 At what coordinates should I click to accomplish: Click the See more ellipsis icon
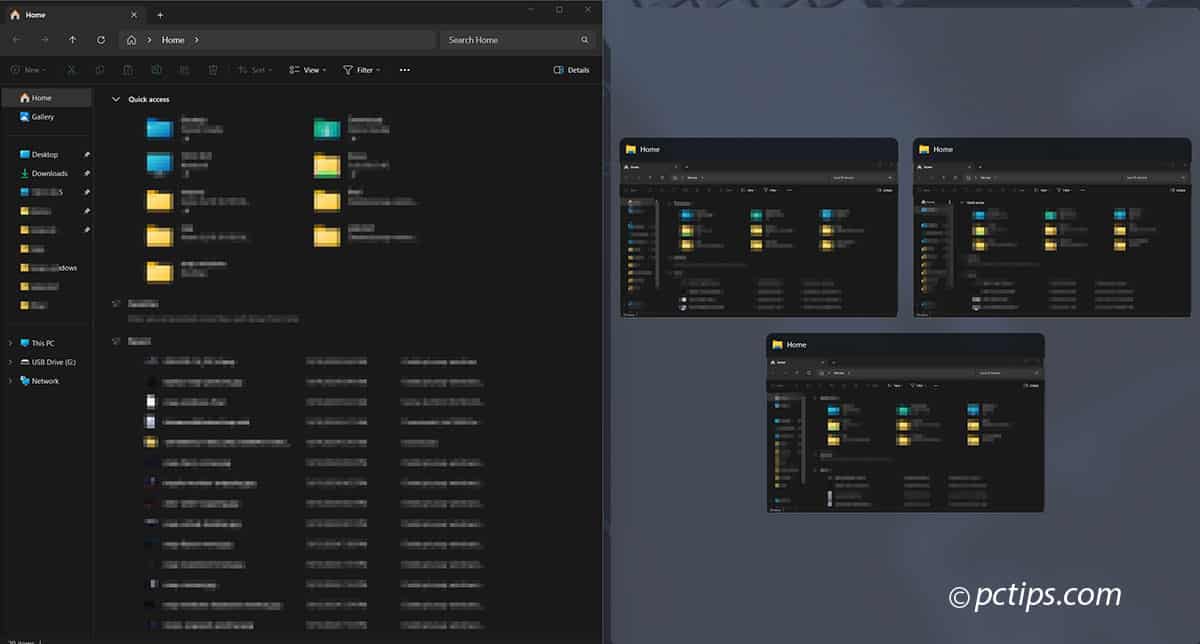point(405,69)
